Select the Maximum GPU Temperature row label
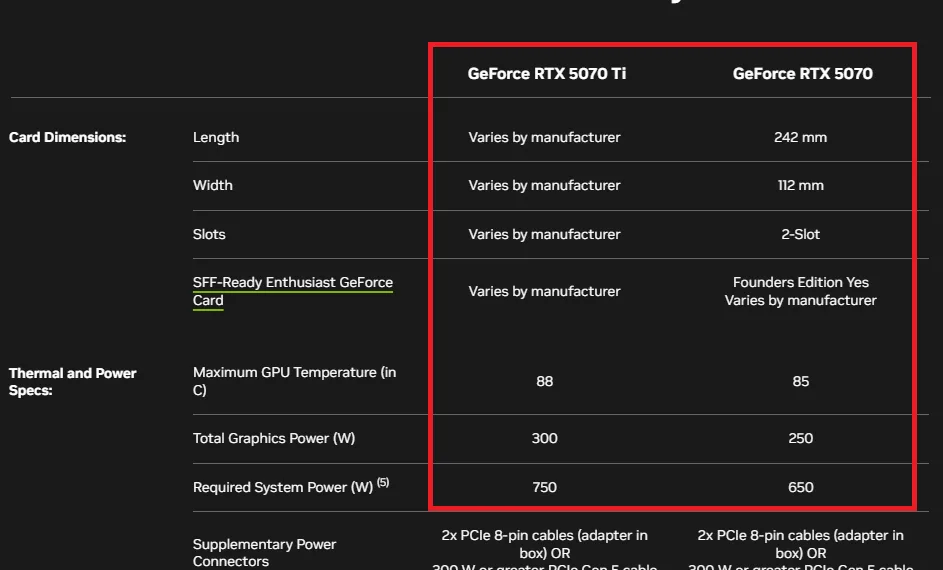Viewport: 943px width, 570px height. tap(294, 381)
